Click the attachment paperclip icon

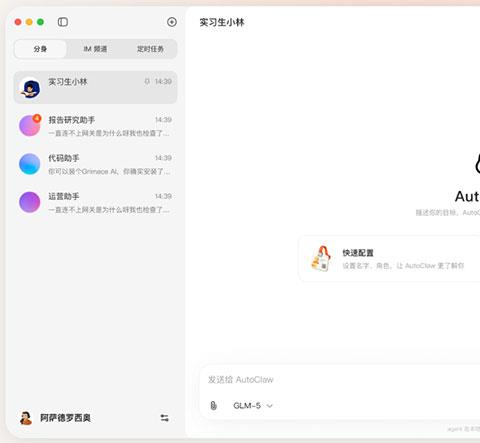[213, 405]
